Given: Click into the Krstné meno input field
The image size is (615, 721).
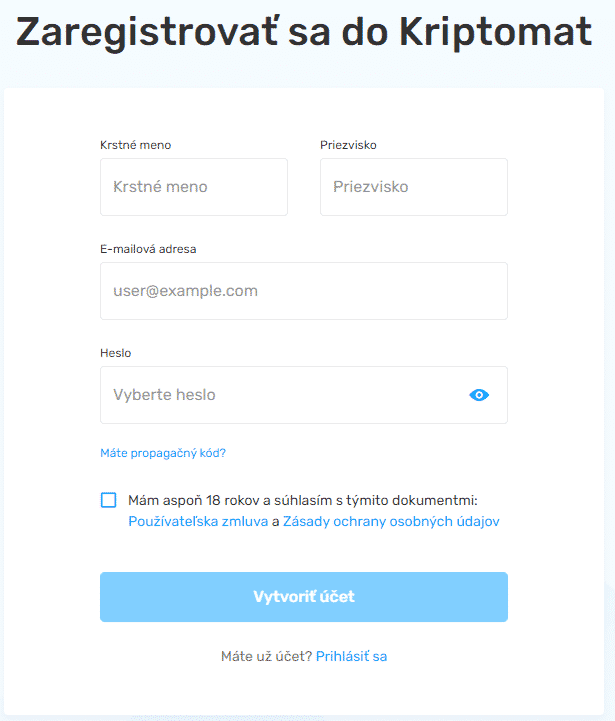Looking at the screenshot, I should (x=193, y=187).
